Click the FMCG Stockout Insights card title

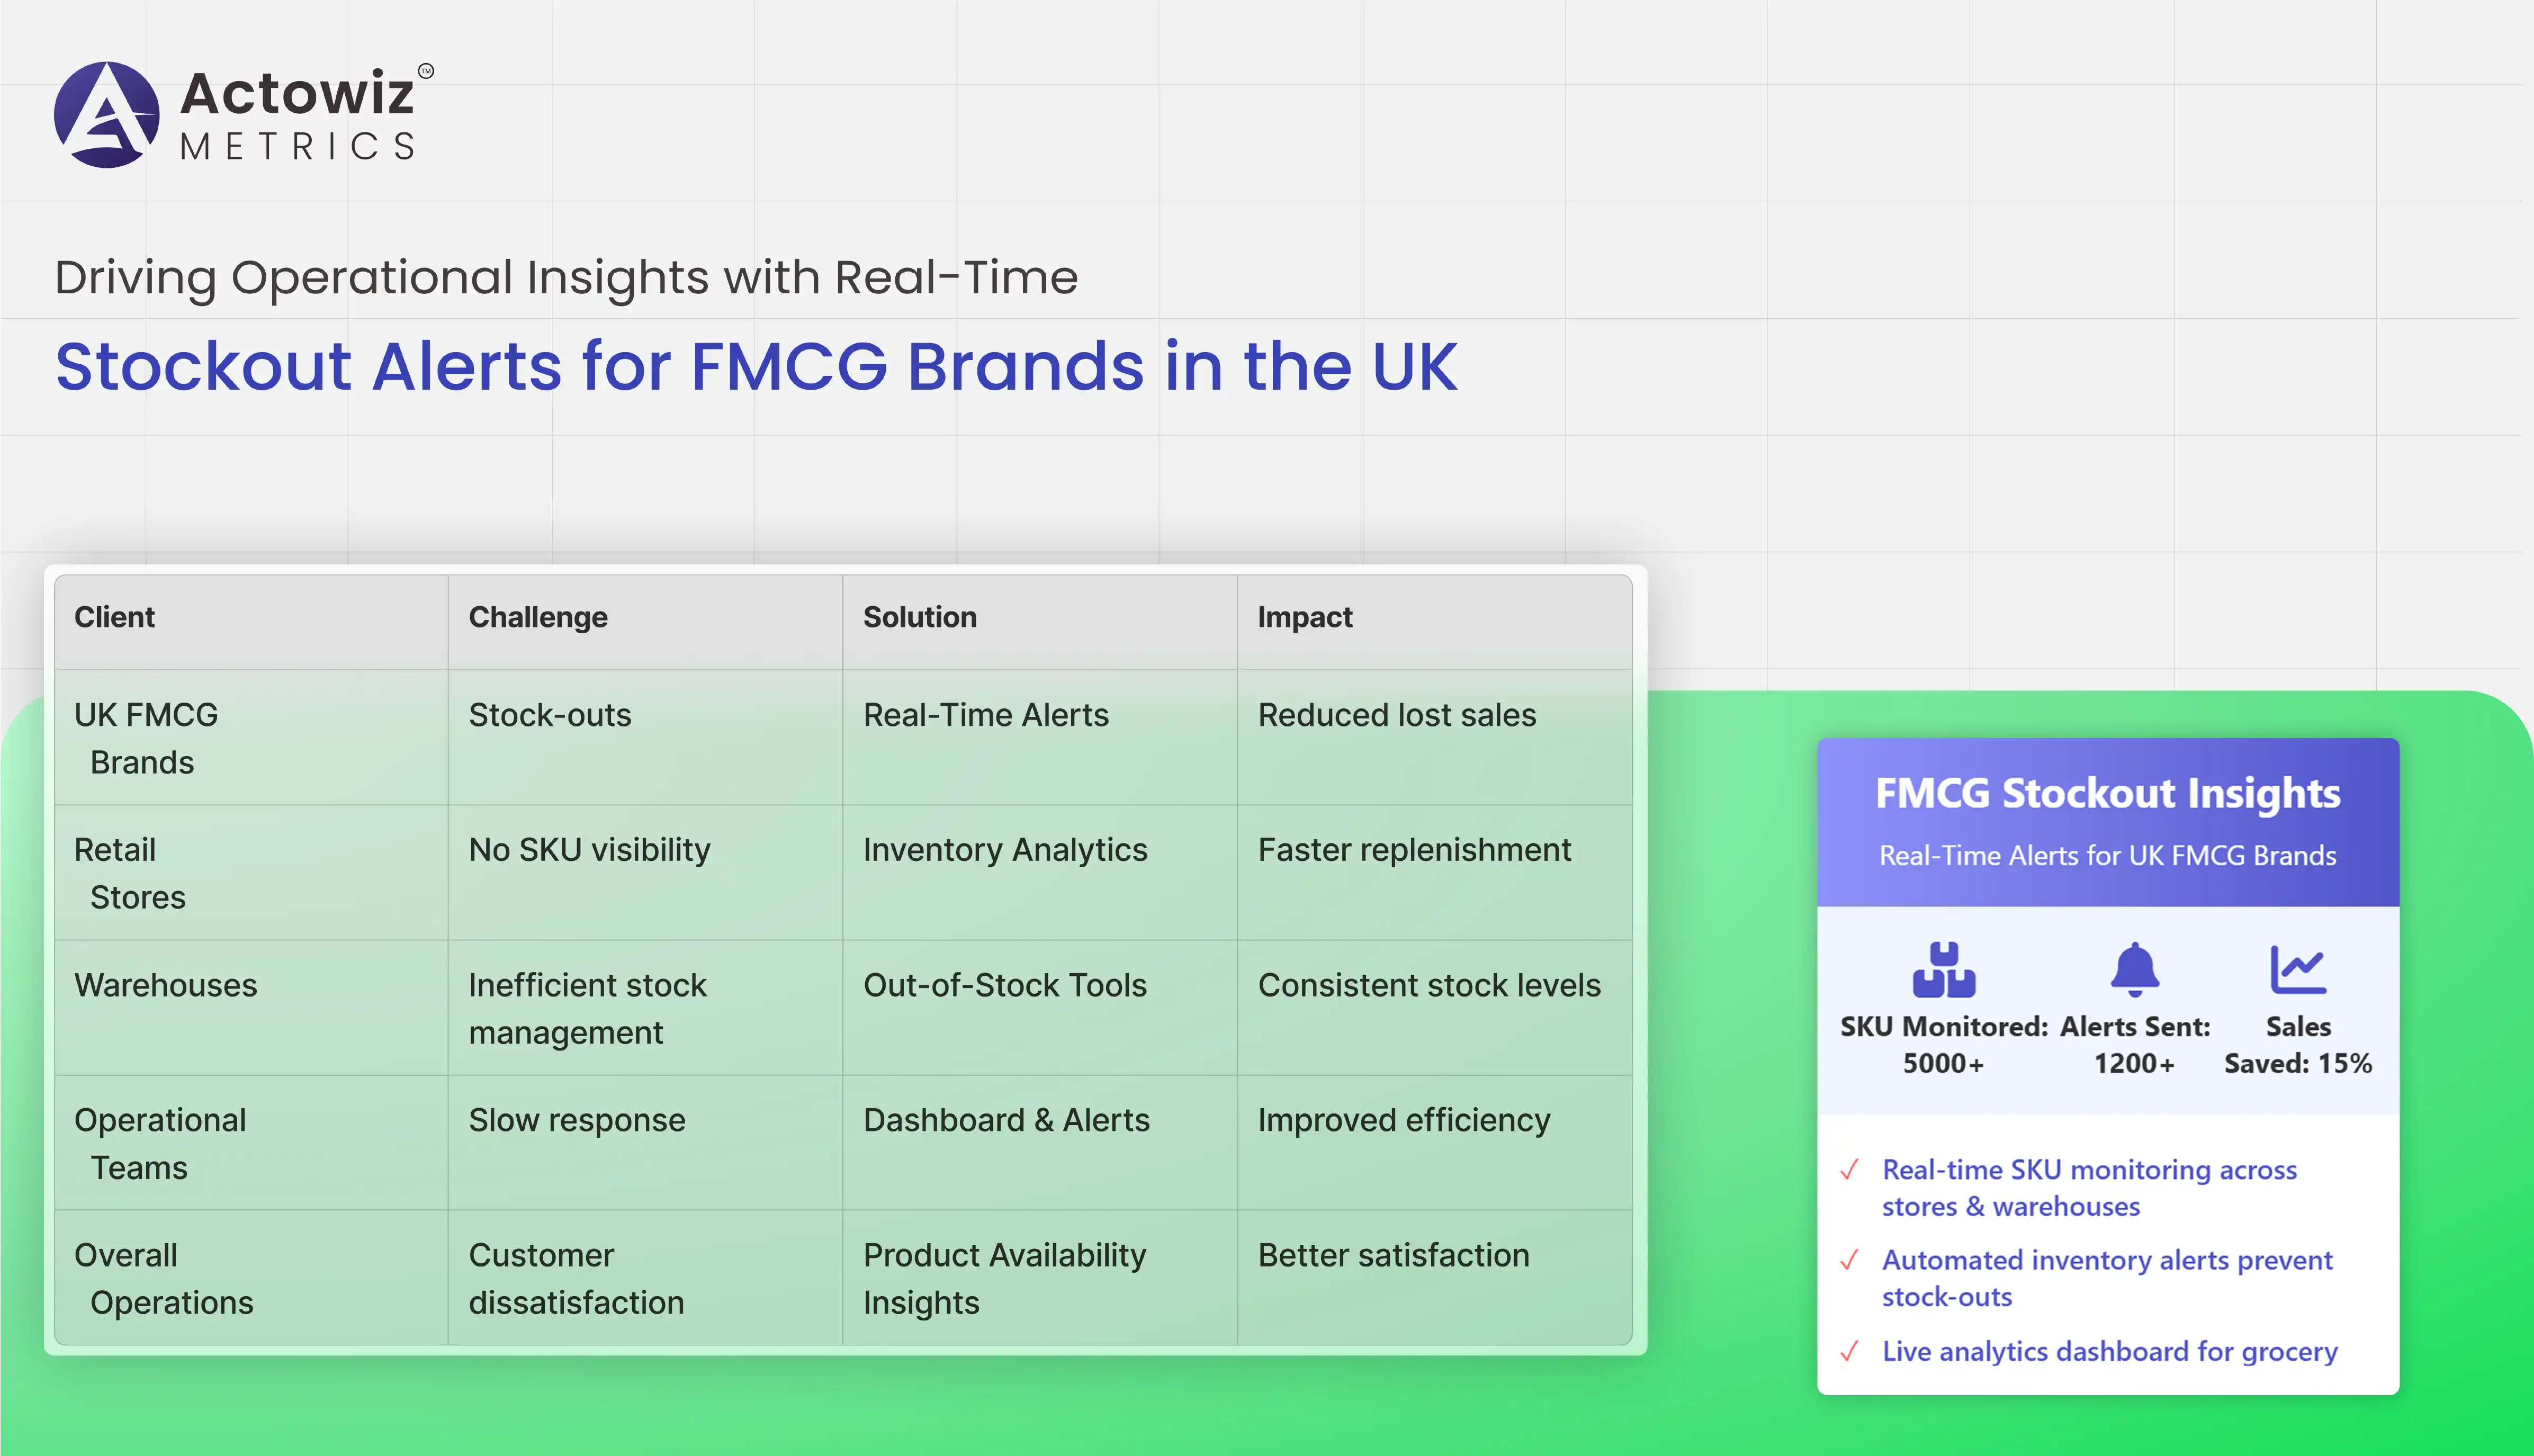point(2107,793)
